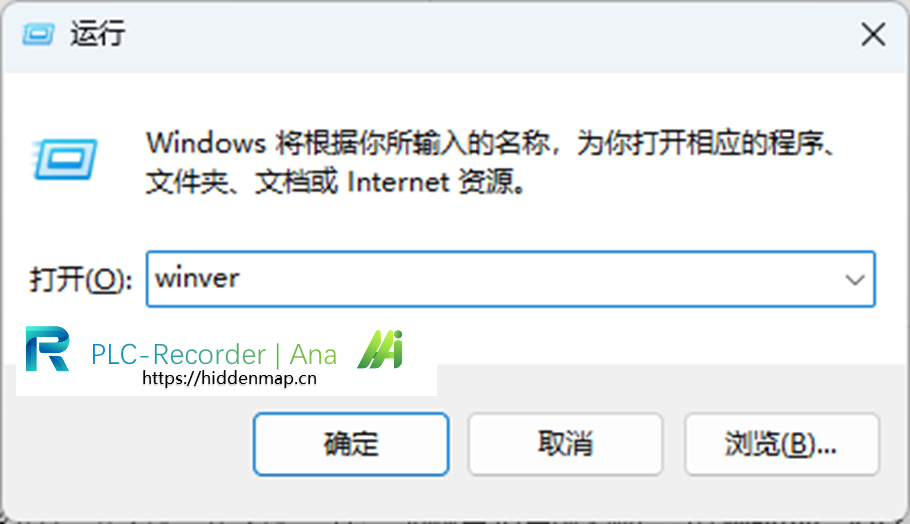Click the PLC-Recorder text label
Screen dimensions: 910x524
click(178, 355)
